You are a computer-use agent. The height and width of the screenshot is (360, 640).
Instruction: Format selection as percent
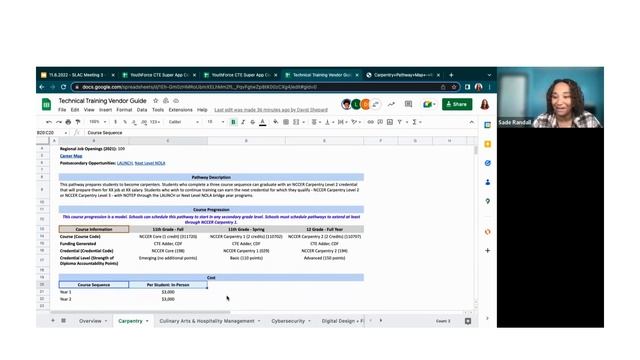[125, 122]
